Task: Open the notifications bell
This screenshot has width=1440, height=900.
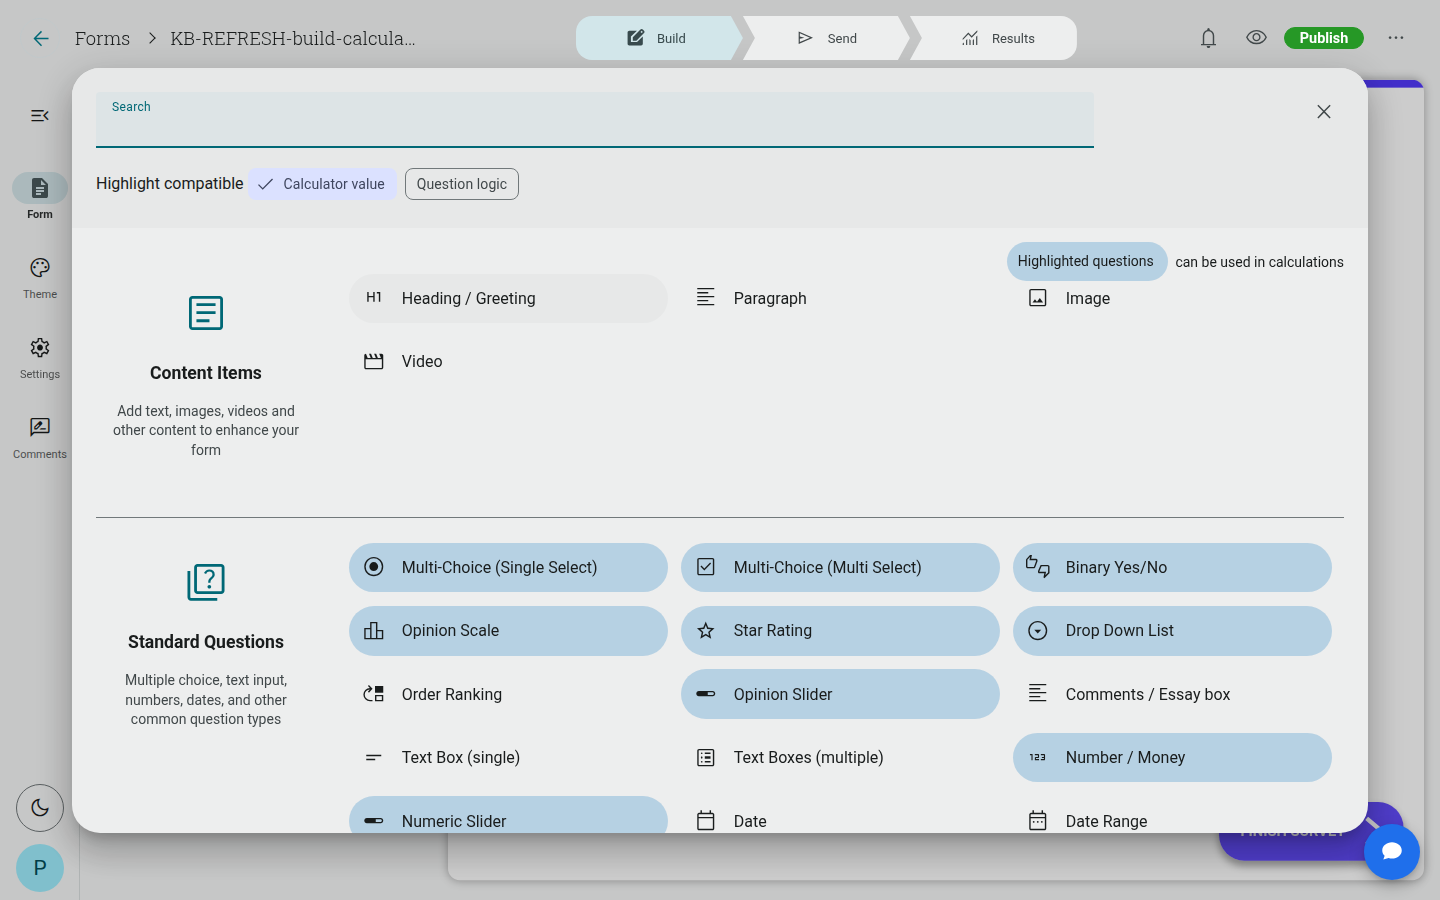Action: point(1208,38)
